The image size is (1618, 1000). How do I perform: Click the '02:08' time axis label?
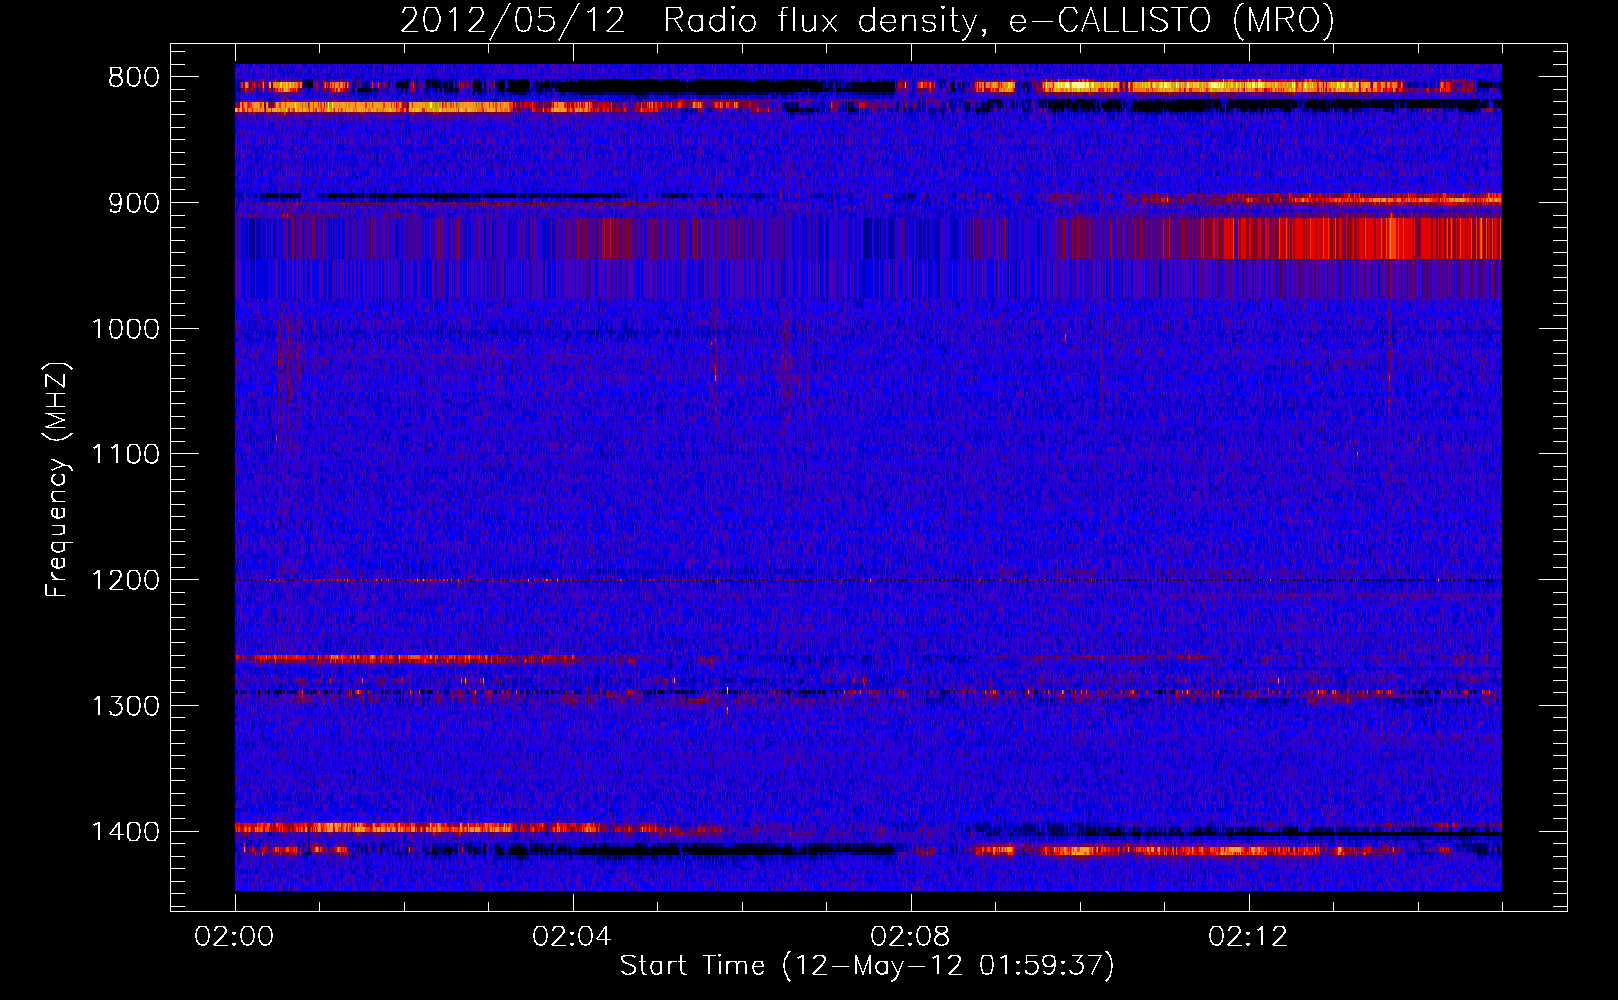pyautogui.click(x=910, y=937)
